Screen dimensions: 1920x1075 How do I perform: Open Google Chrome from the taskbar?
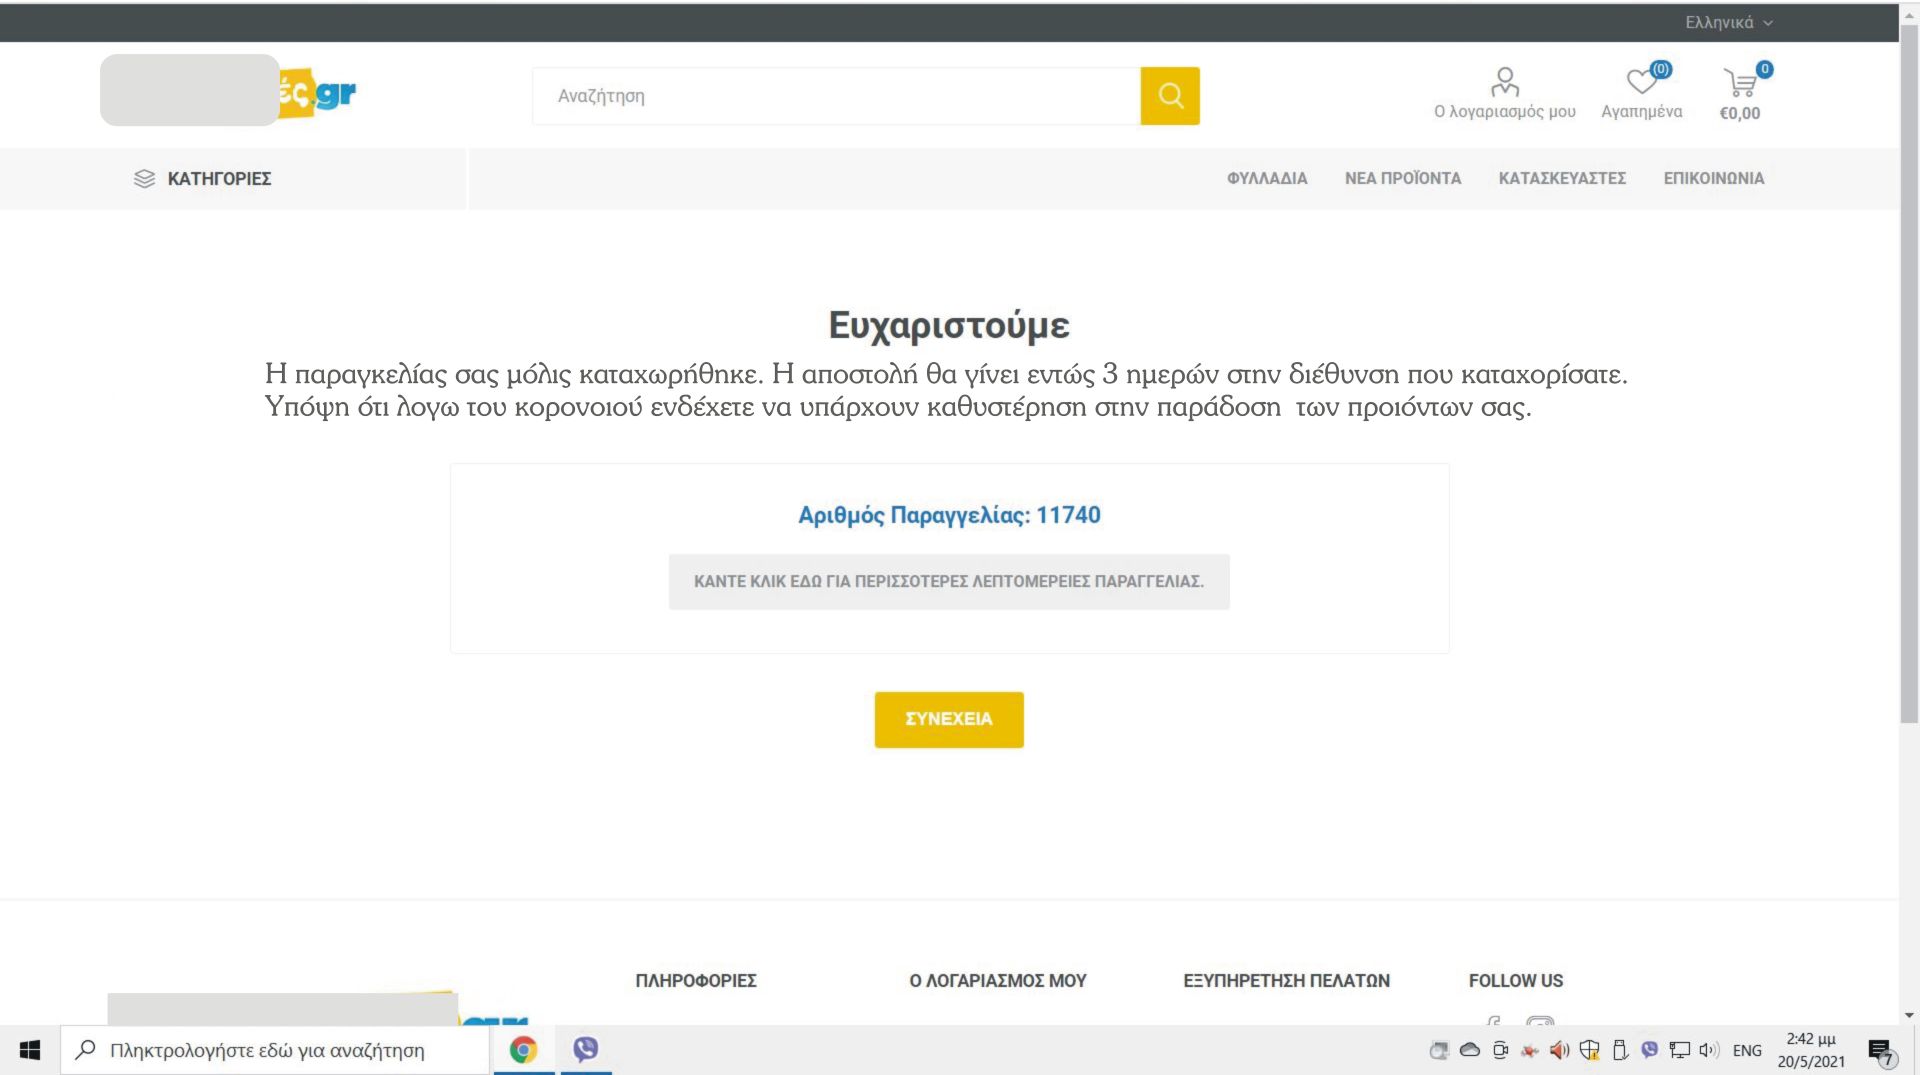[x=523, y=1049]
